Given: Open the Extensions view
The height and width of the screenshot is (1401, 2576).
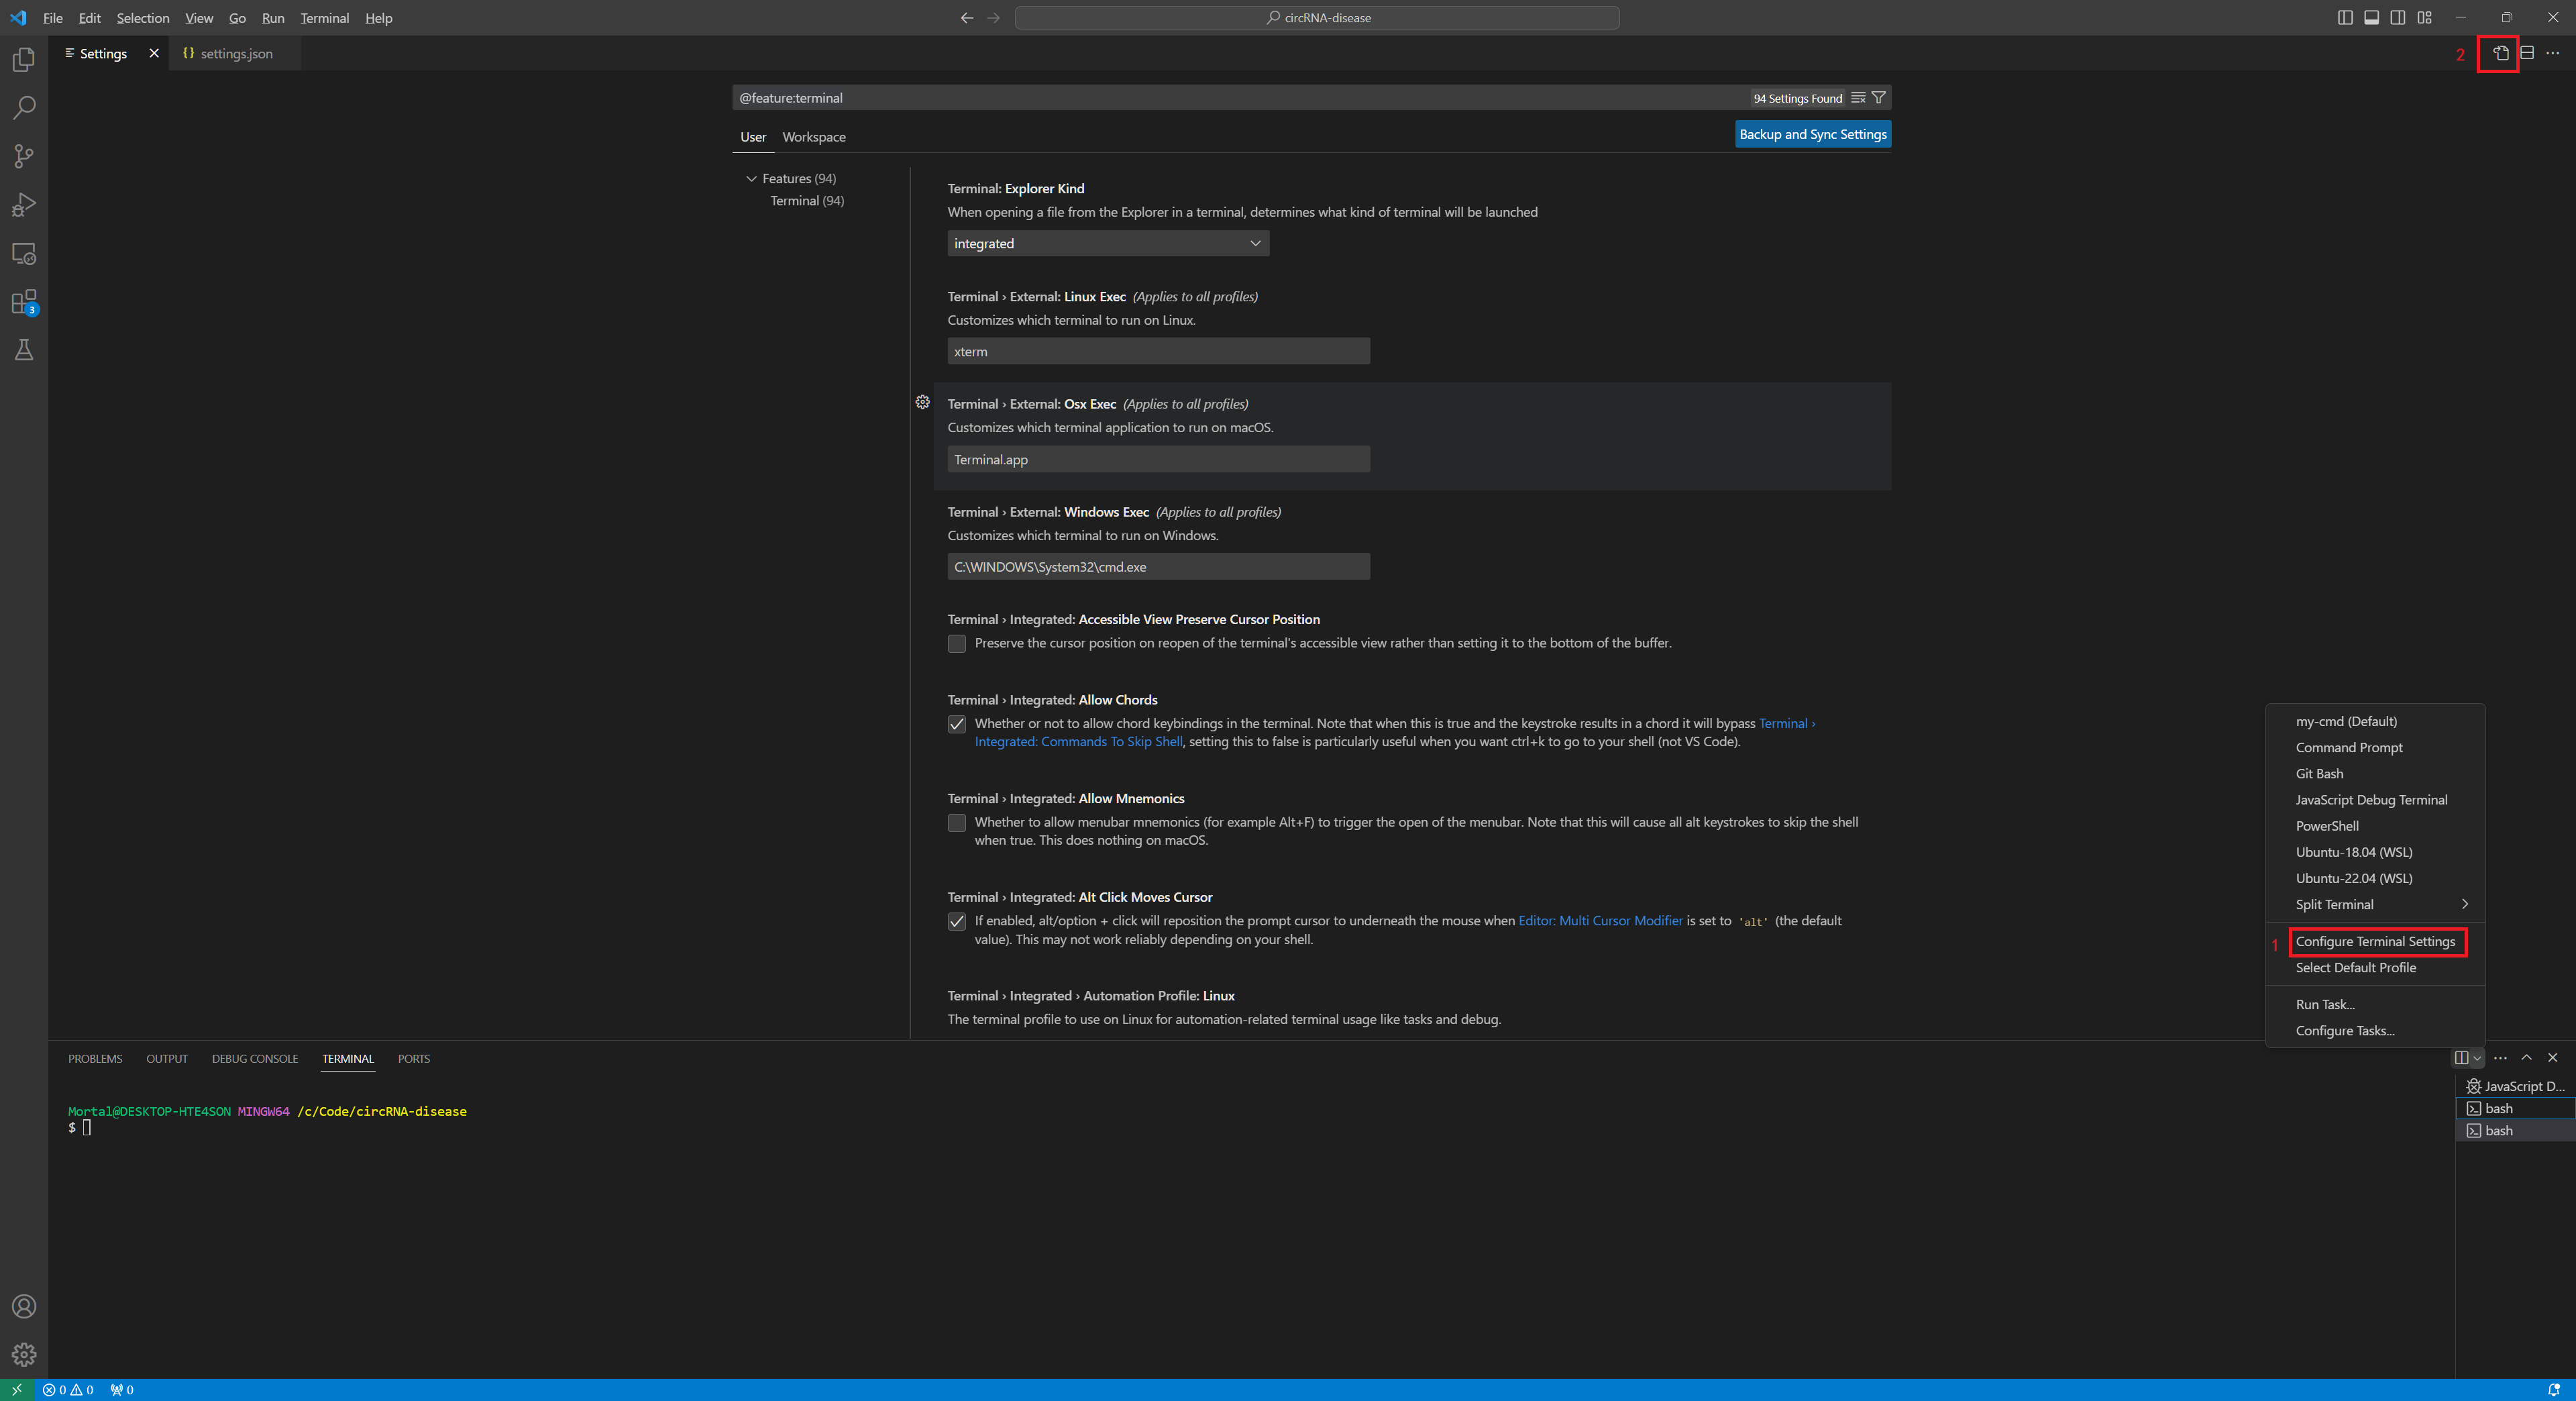Looking at the screenshot, I should pos(23,302).
